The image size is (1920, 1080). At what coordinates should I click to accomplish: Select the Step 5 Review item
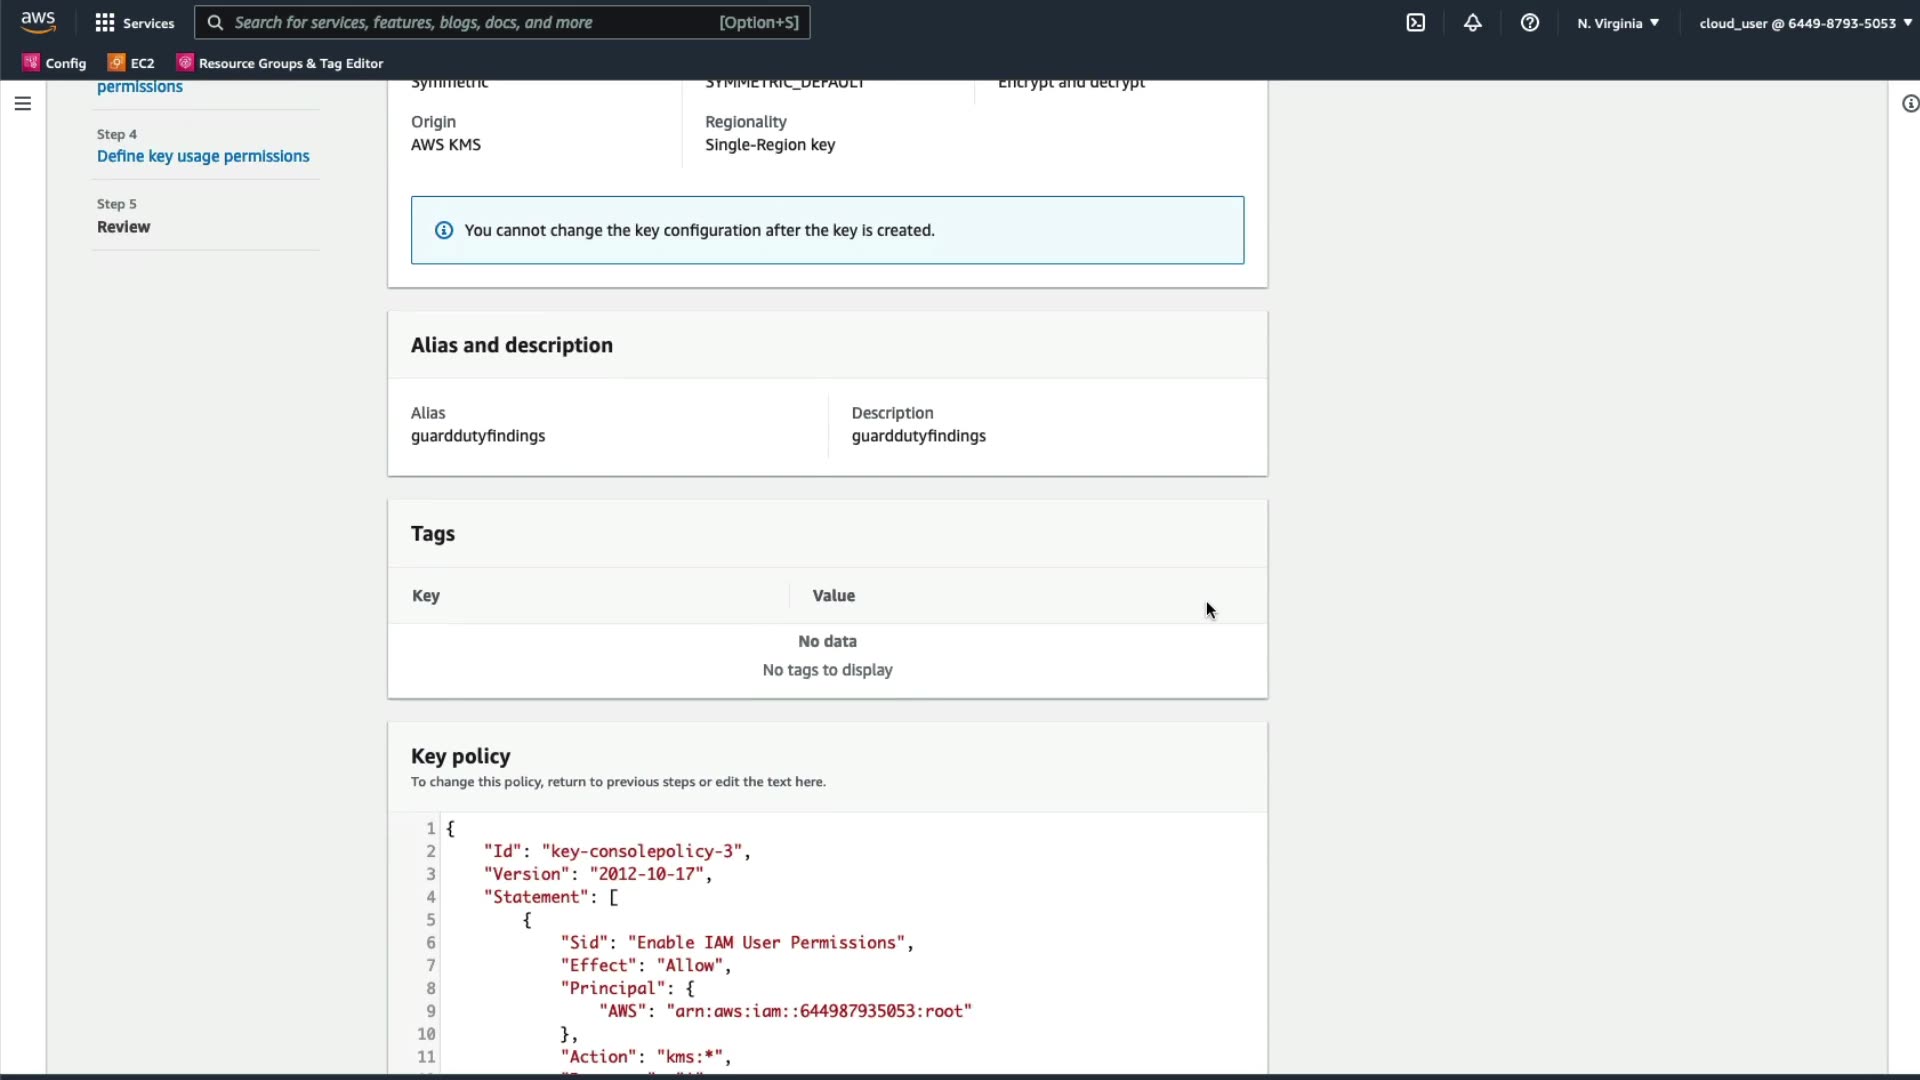pyautogui.click(x=123, y=227)
